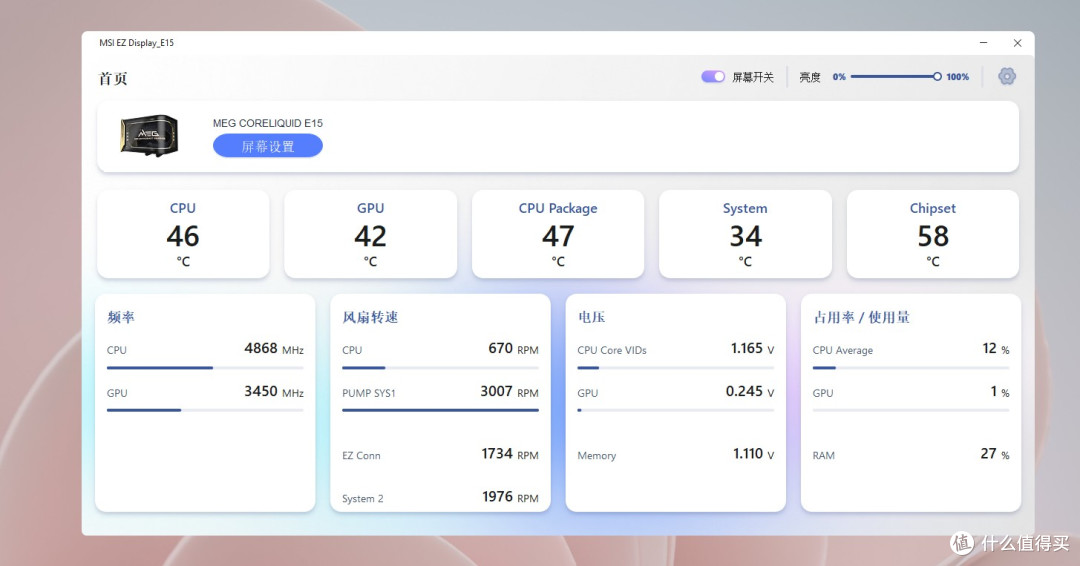The image size is (1080, 566).
Task: Click the brightness slider handle
Action: pyautogui.click(x=937, y=76)
